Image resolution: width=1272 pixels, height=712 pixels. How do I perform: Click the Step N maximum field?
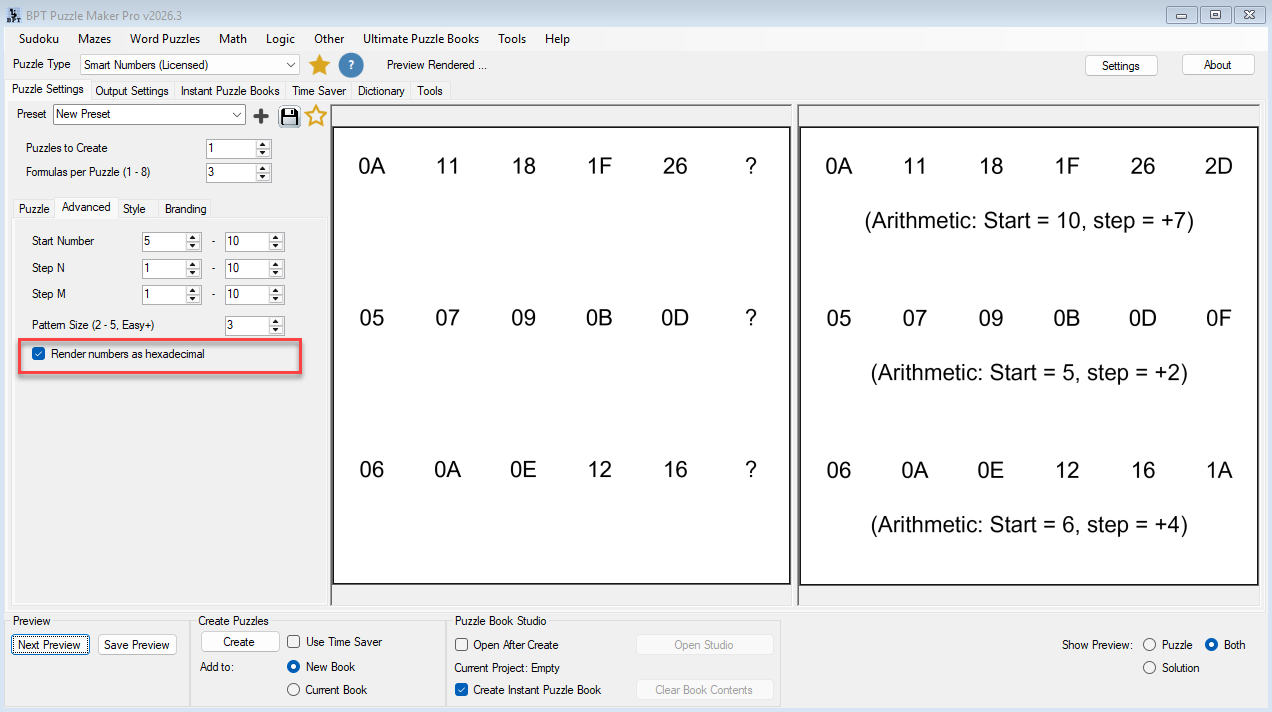pyautogui.click(x=247, y=268)
